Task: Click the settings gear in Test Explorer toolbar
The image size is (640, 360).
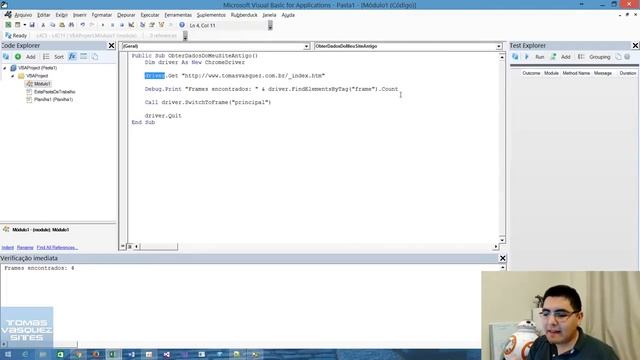Action: coord(627,57)
